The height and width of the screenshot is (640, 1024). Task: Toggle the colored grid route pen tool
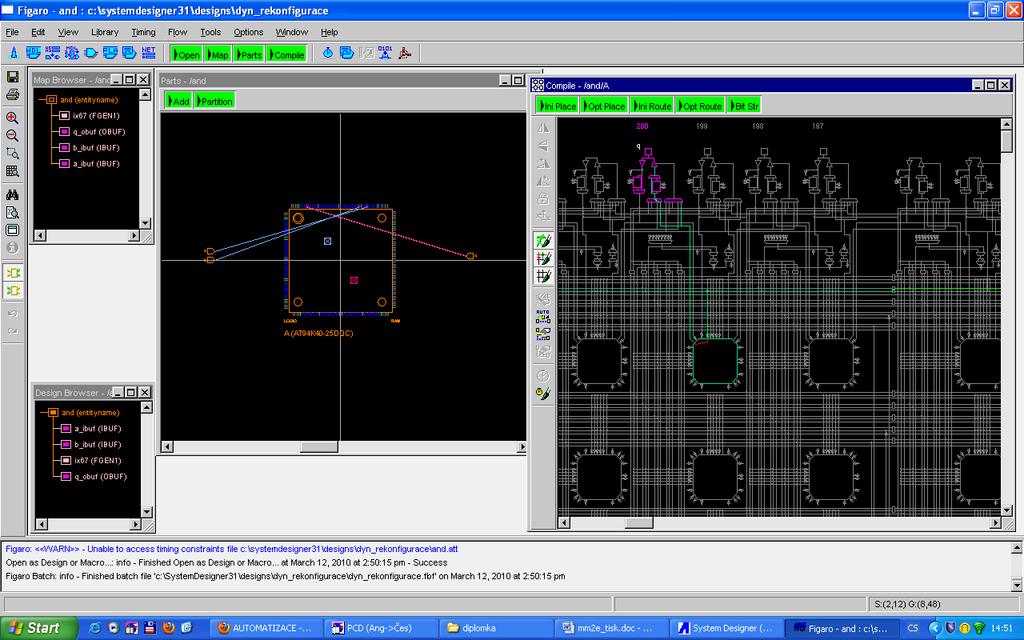tap(543, 259)
